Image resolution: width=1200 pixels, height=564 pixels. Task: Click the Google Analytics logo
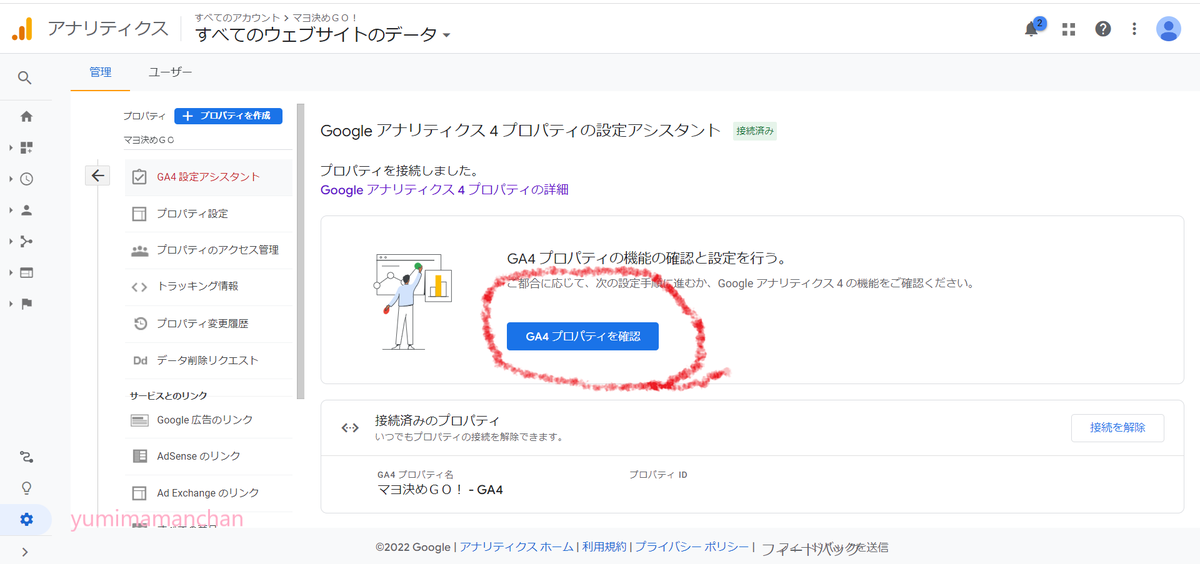(x=22, y=29)
